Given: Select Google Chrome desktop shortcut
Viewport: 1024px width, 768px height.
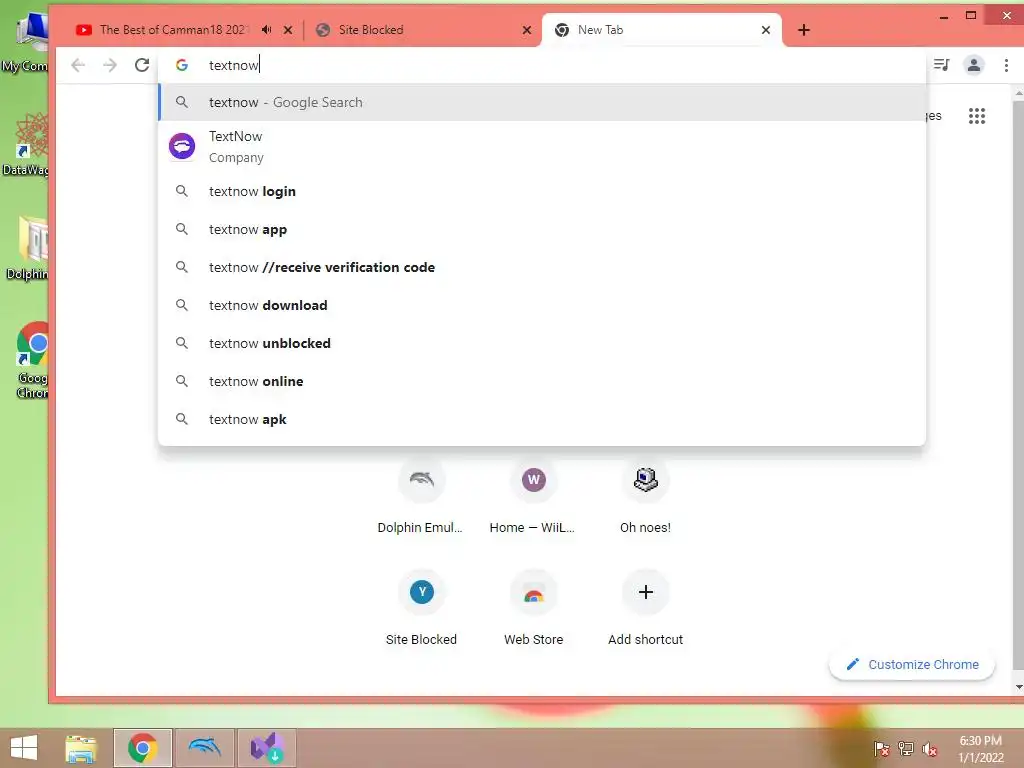Looking at the screenshot, I should [31, 360].
